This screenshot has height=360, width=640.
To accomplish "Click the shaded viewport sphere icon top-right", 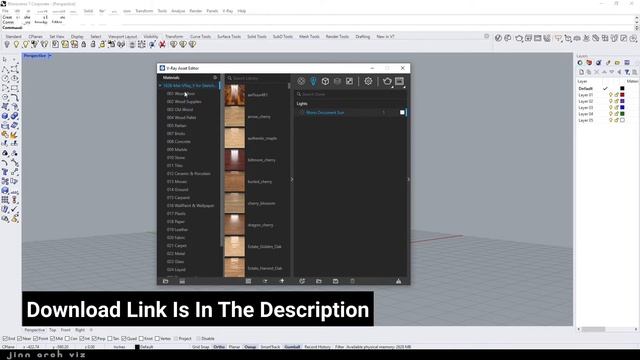I will pos(498,38).
